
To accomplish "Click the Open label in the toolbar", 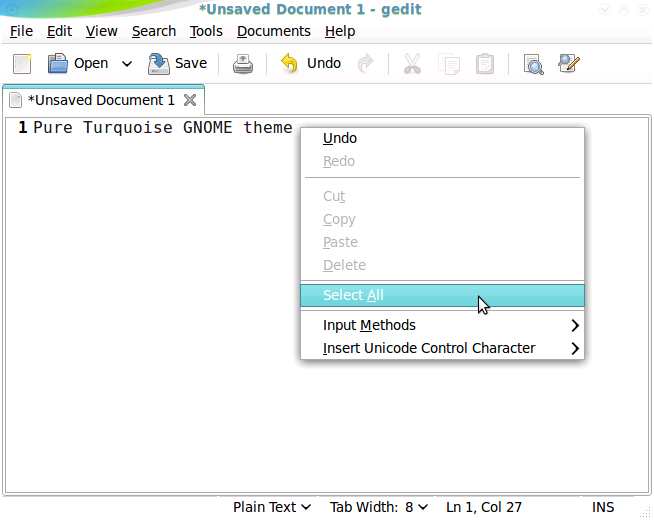I will pyautogui.click(x=91, y=63).
